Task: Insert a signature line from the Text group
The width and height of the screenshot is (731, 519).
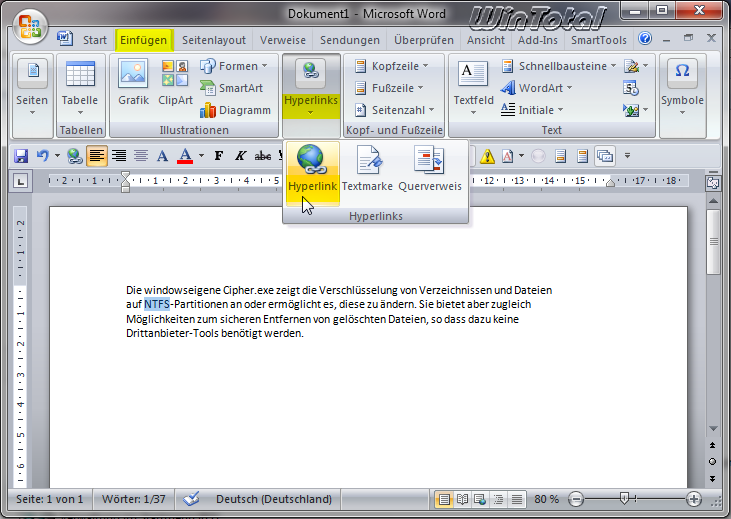Action: click(636, 66)
